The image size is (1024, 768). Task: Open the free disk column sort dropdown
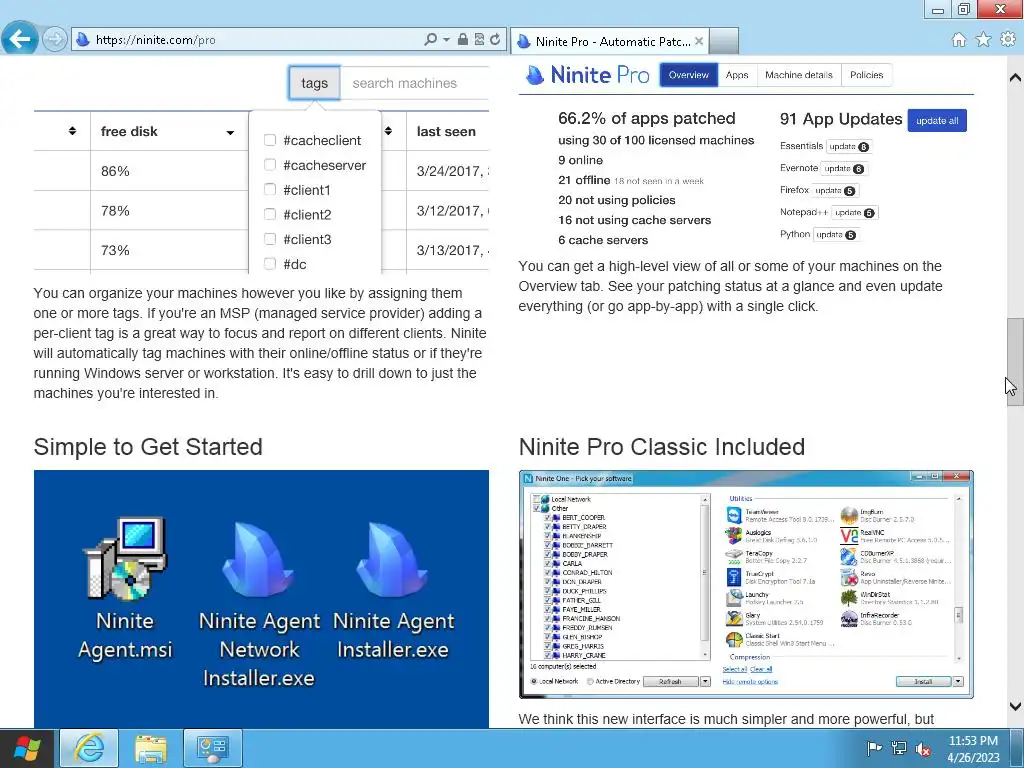(230, 133)
